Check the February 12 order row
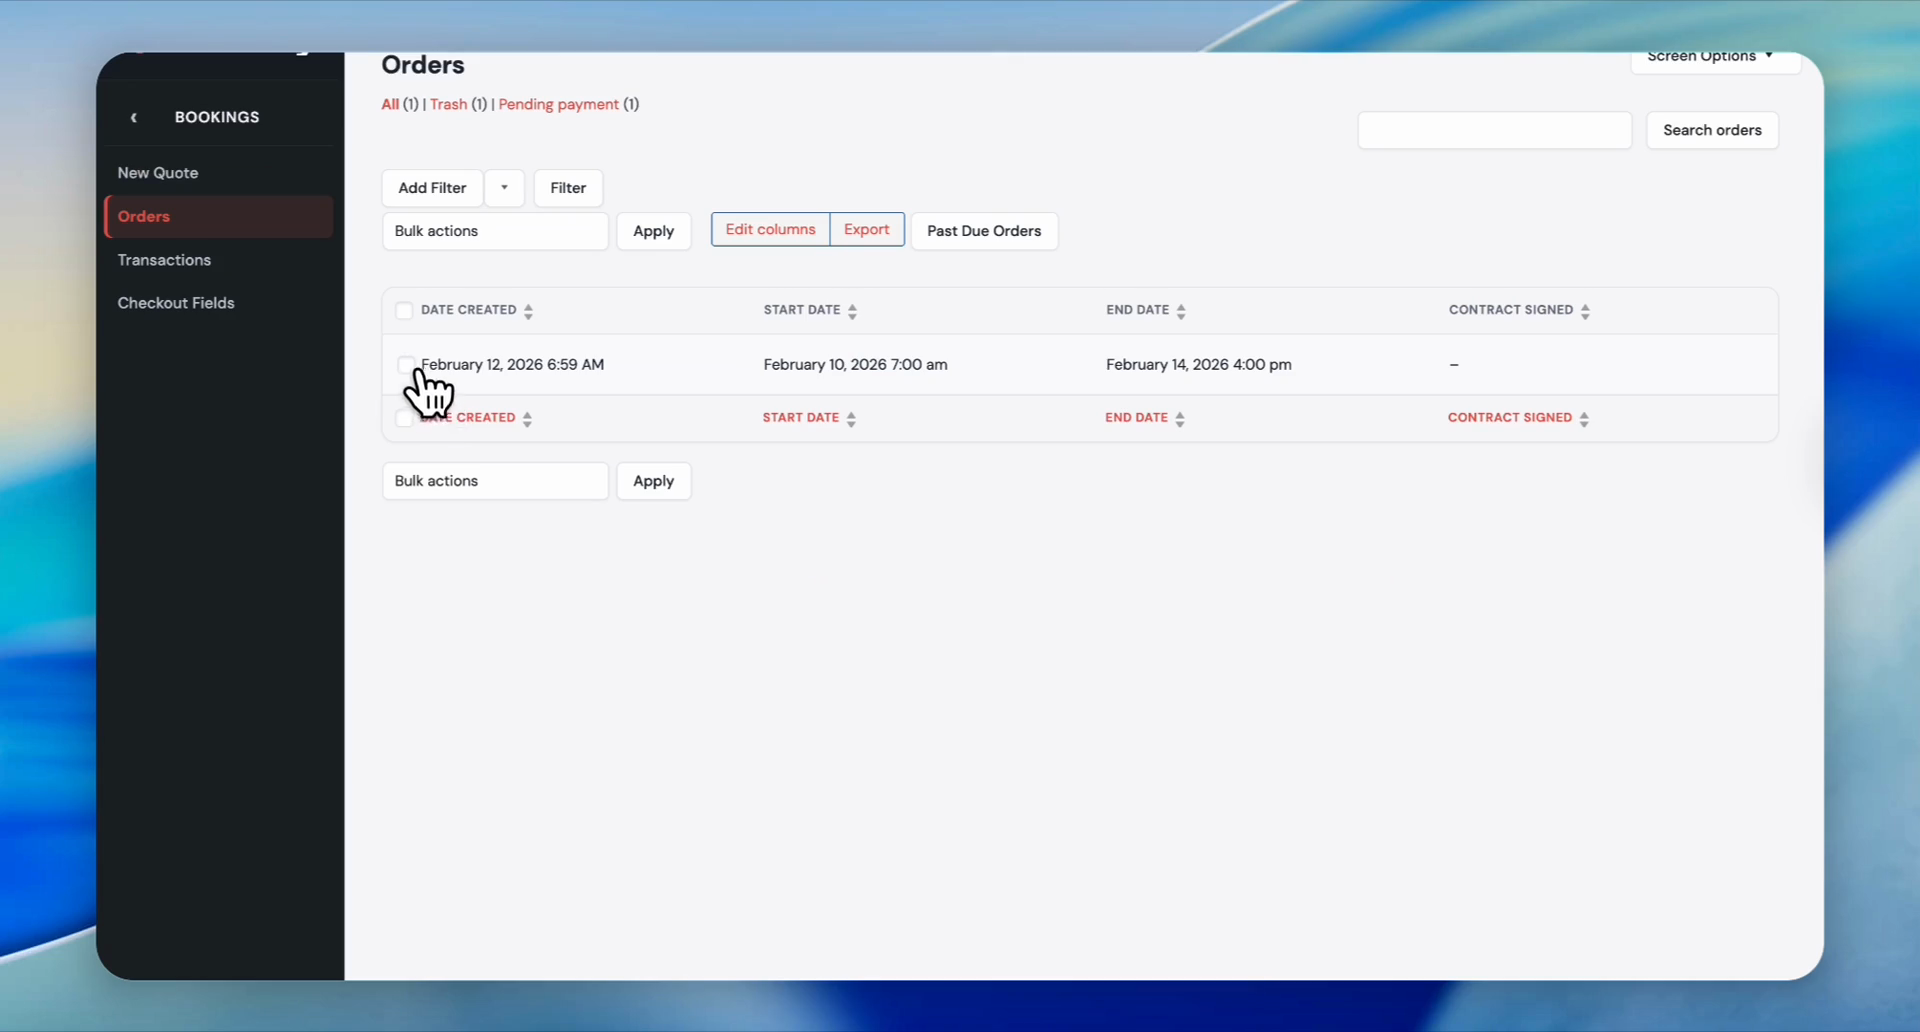 [406, 365]
